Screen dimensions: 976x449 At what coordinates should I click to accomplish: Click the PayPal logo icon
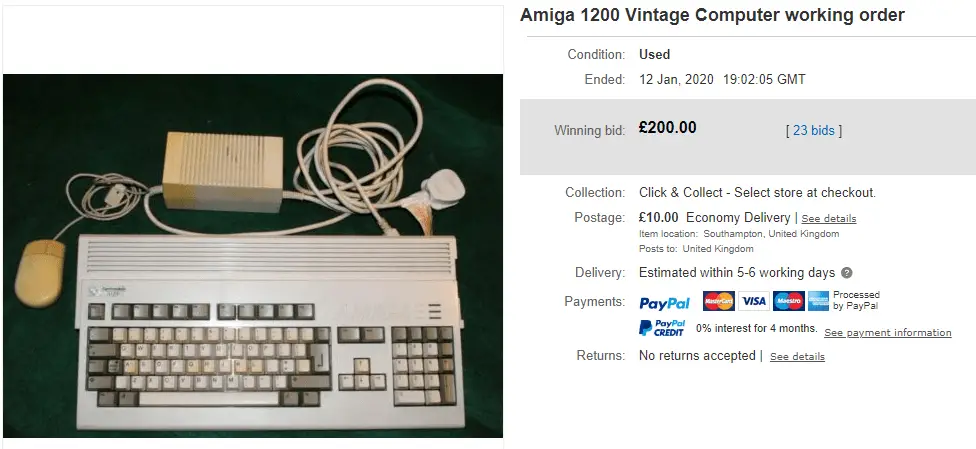coord(664,303)
